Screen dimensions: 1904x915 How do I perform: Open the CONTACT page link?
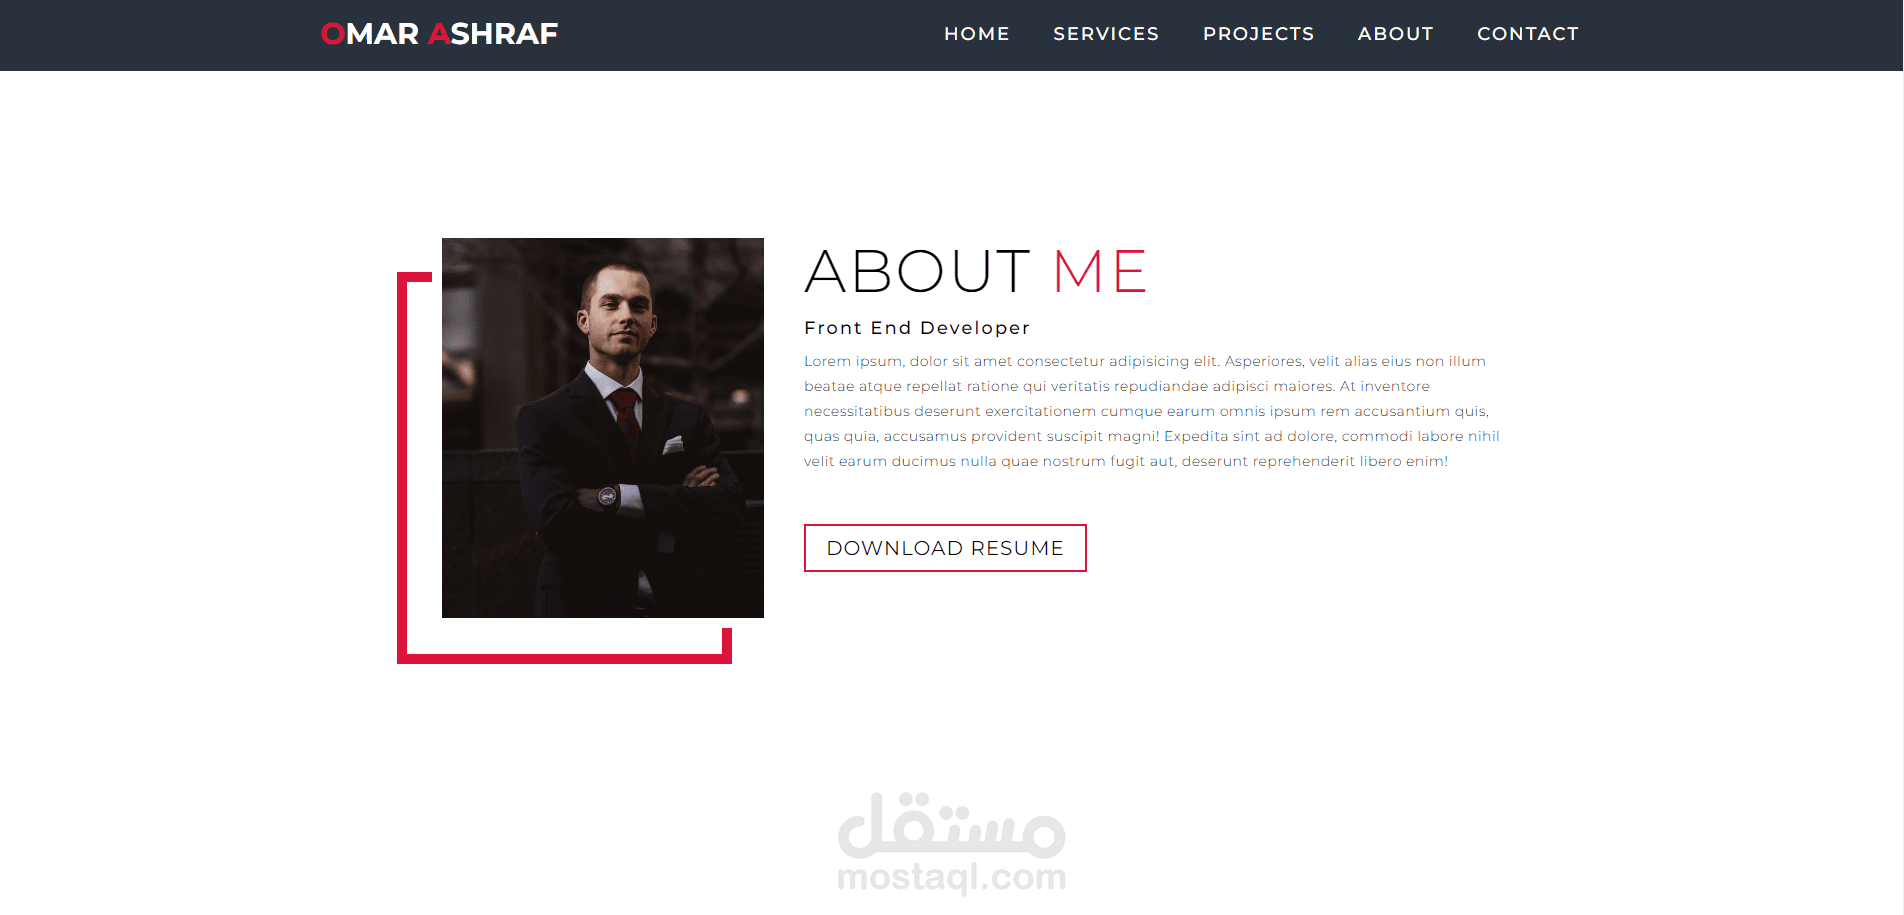point(1527,34)
